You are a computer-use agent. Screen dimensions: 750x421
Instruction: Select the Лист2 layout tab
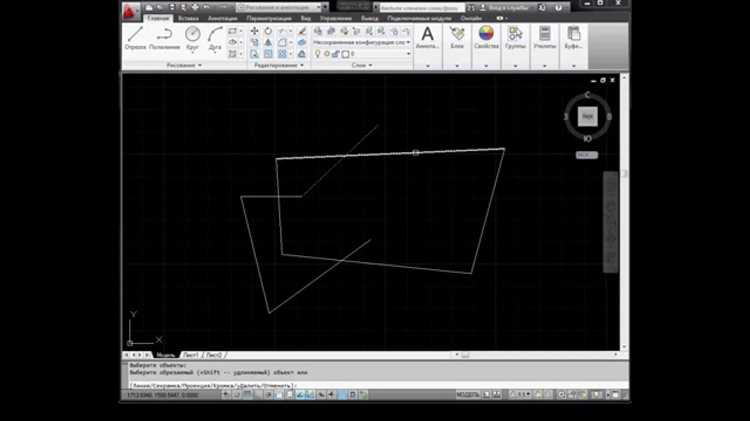(x=214, y=355)
